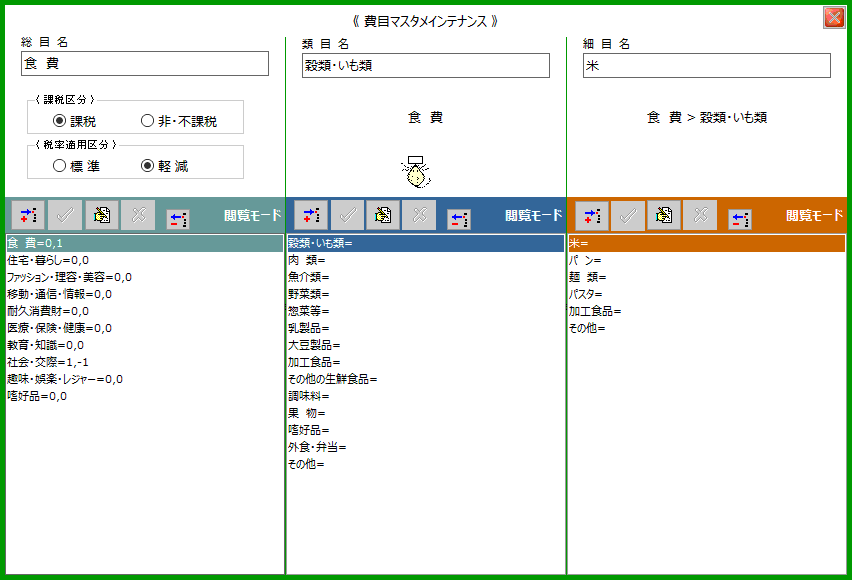
Task: Select 加工食品= in the 類目 list
Action: point(426,362)
